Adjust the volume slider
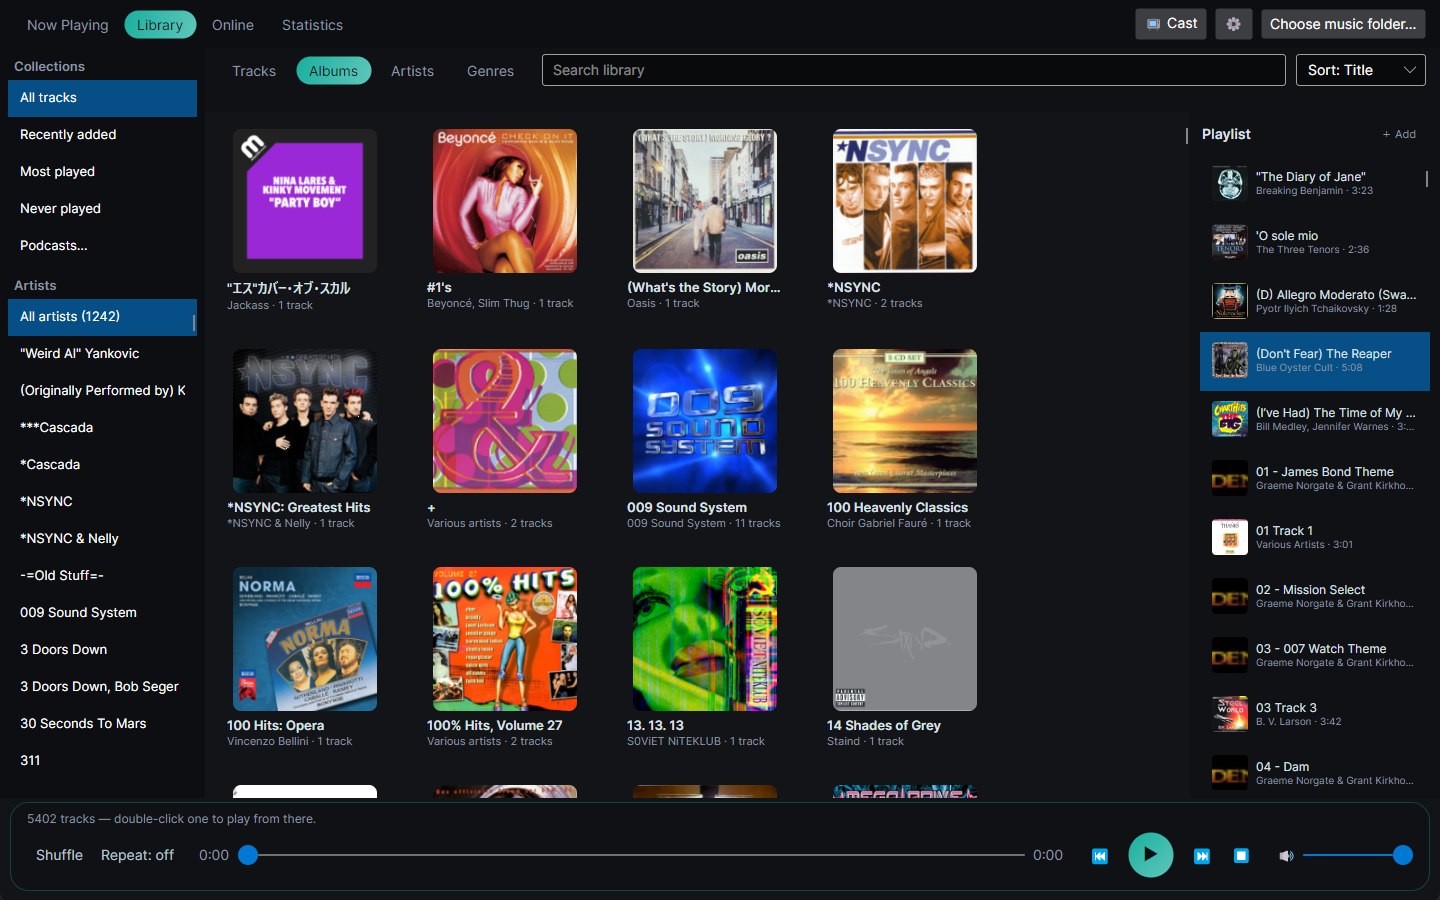This screenshot has height=900, width=1440. click(x=1358, y=855)
